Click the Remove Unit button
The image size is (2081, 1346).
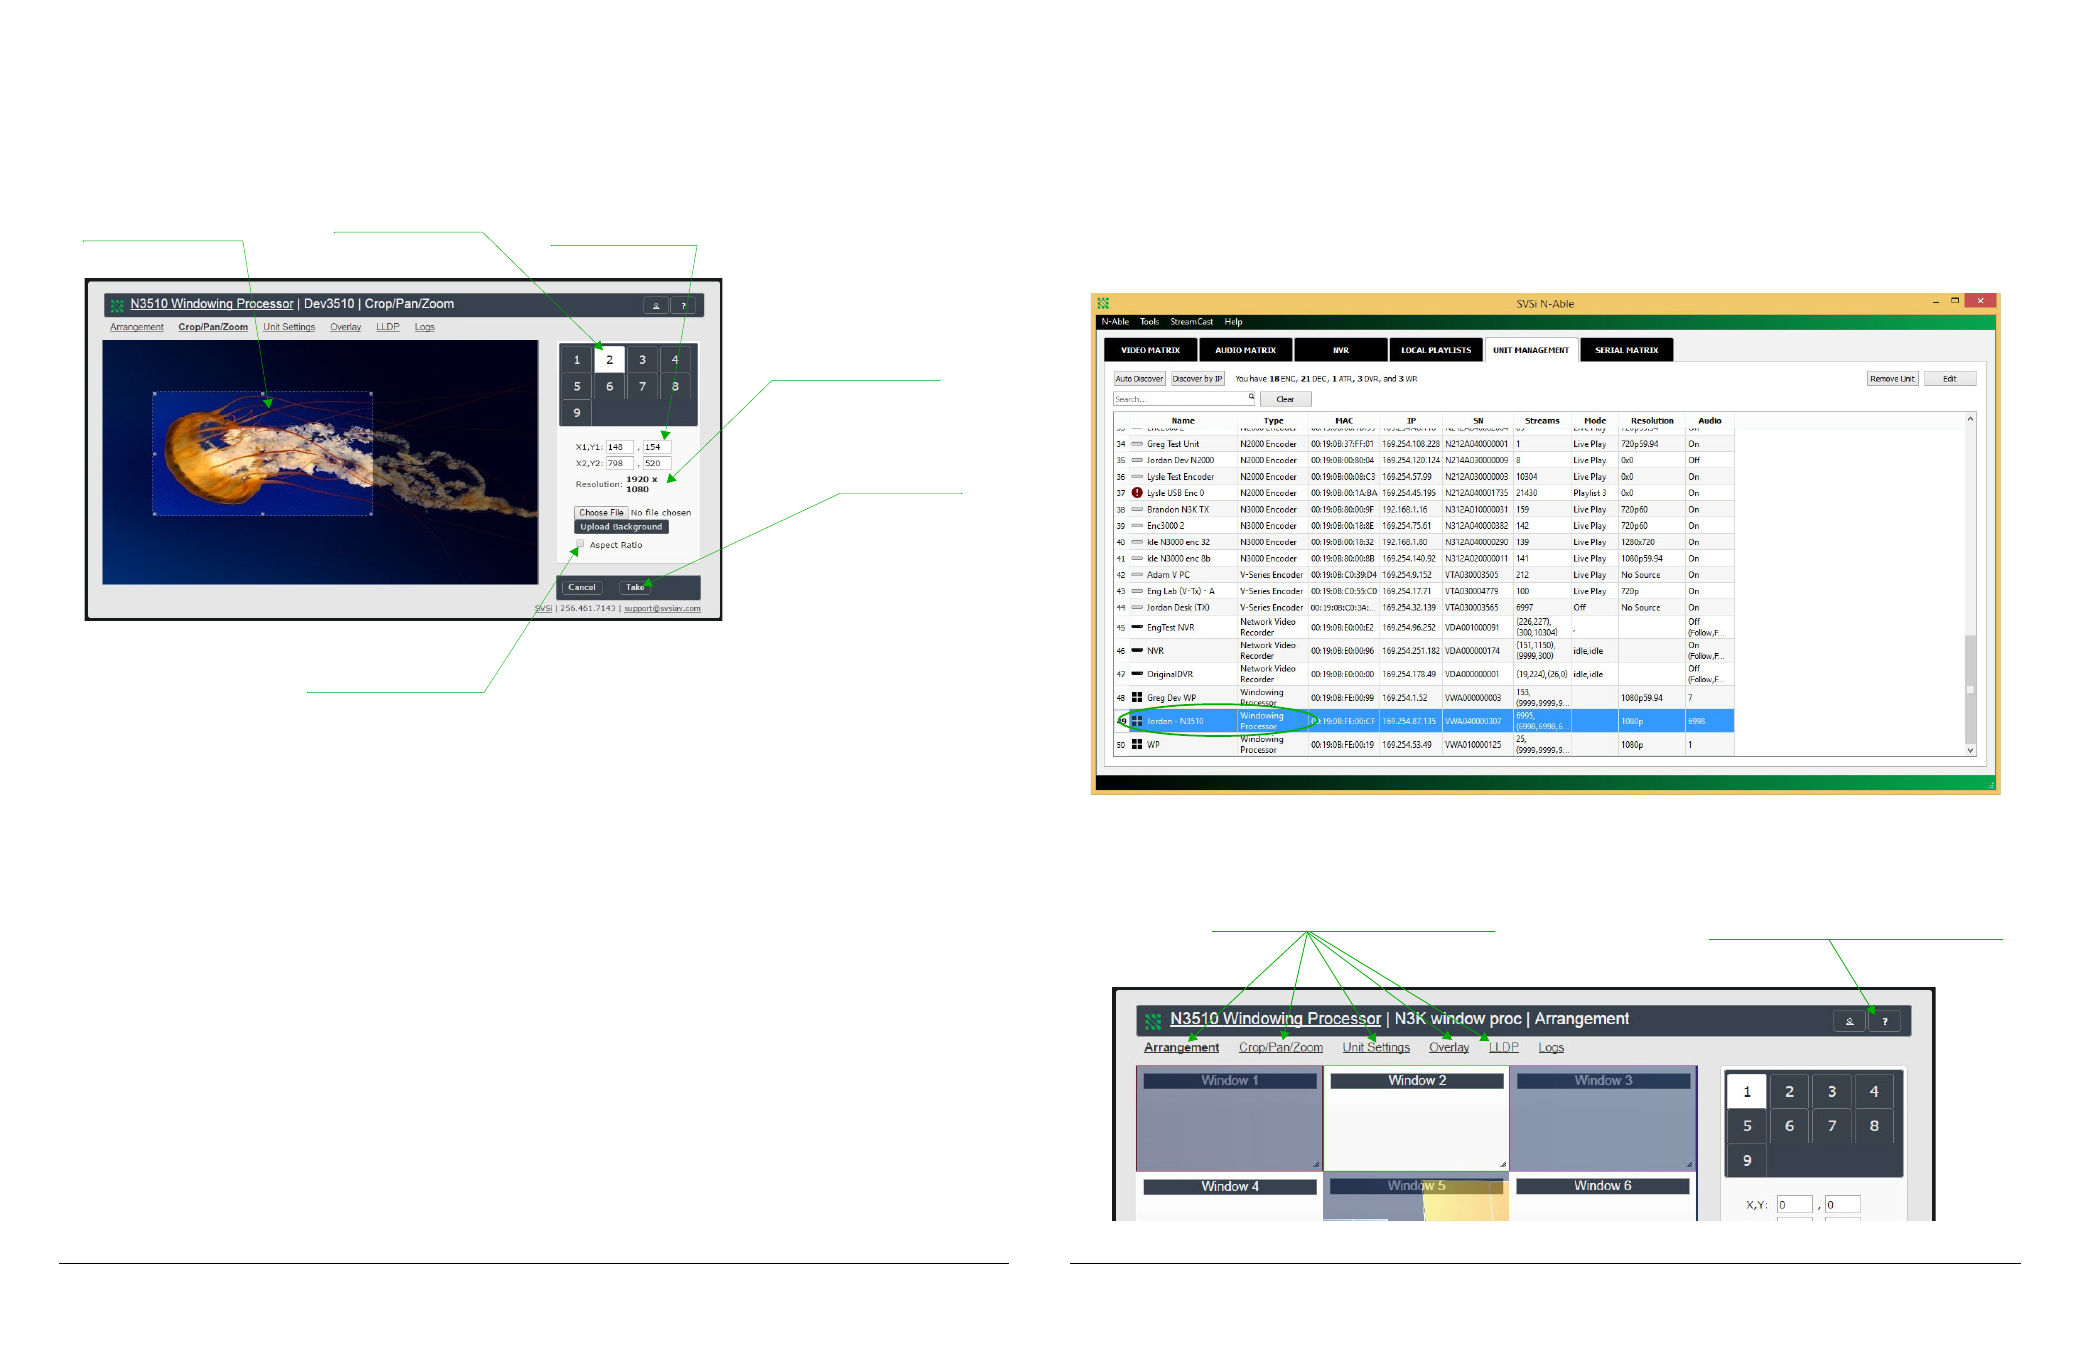pyautogui.click(x=1892, y=379)
